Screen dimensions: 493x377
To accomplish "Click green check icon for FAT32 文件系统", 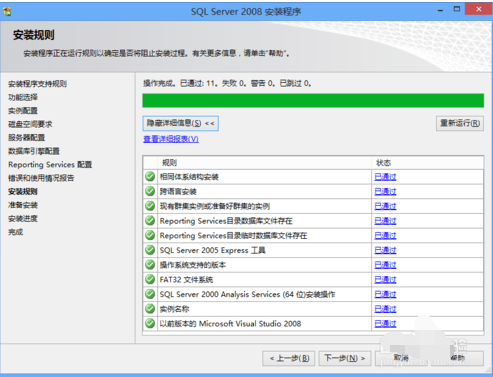I will pos(150,279).
